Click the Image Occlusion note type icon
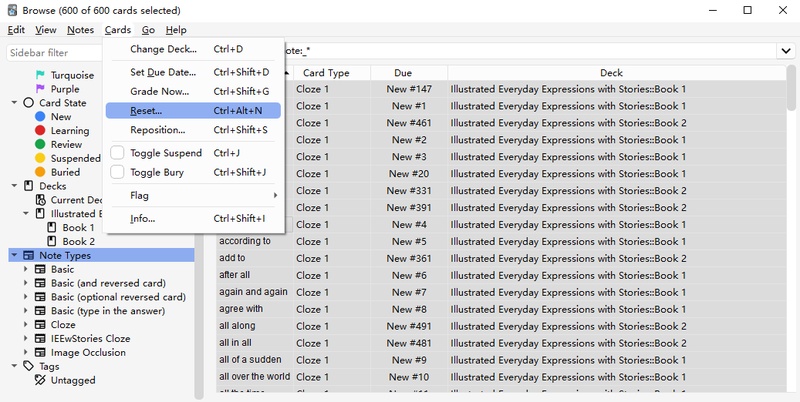 pos(40,353)
